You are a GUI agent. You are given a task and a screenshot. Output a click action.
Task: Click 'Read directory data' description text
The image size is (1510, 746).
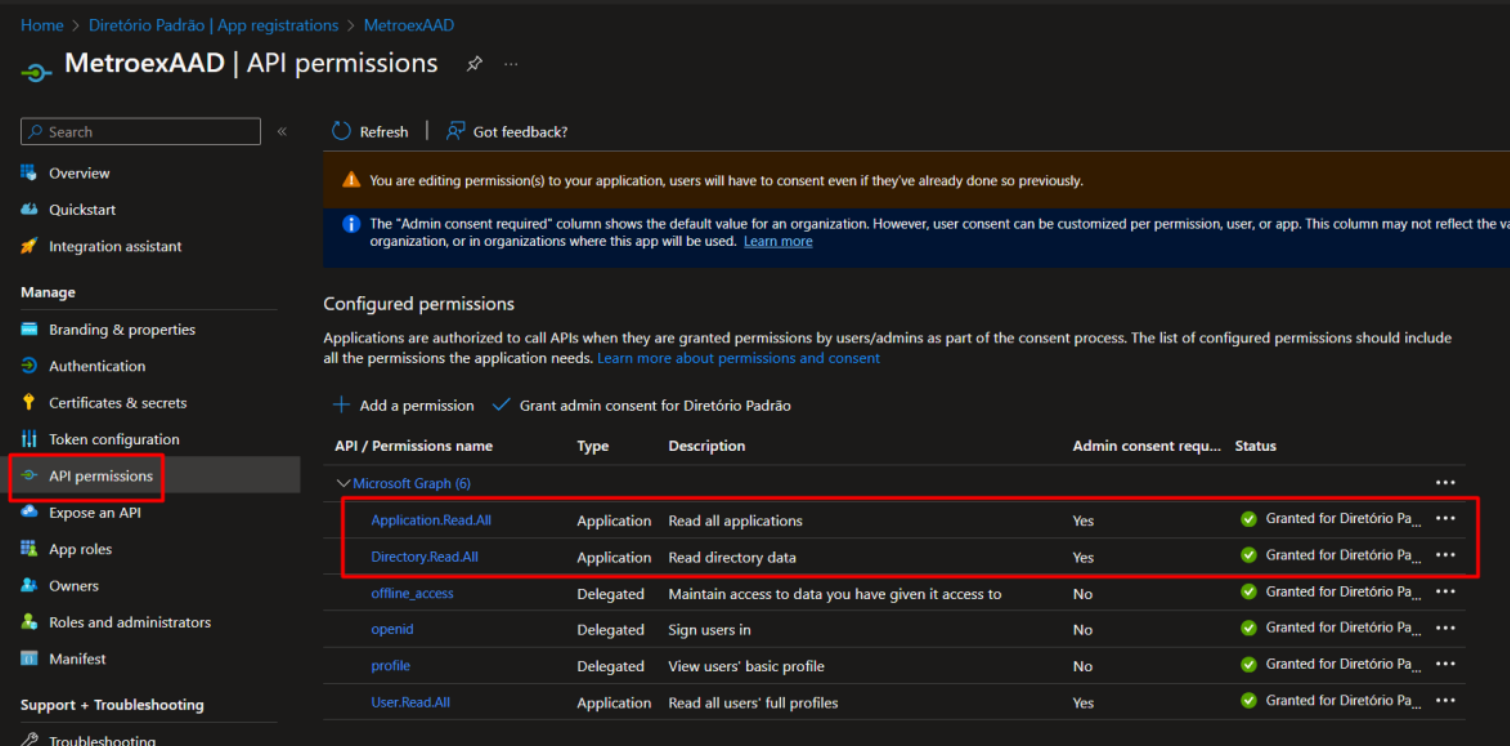click(732, 557)
